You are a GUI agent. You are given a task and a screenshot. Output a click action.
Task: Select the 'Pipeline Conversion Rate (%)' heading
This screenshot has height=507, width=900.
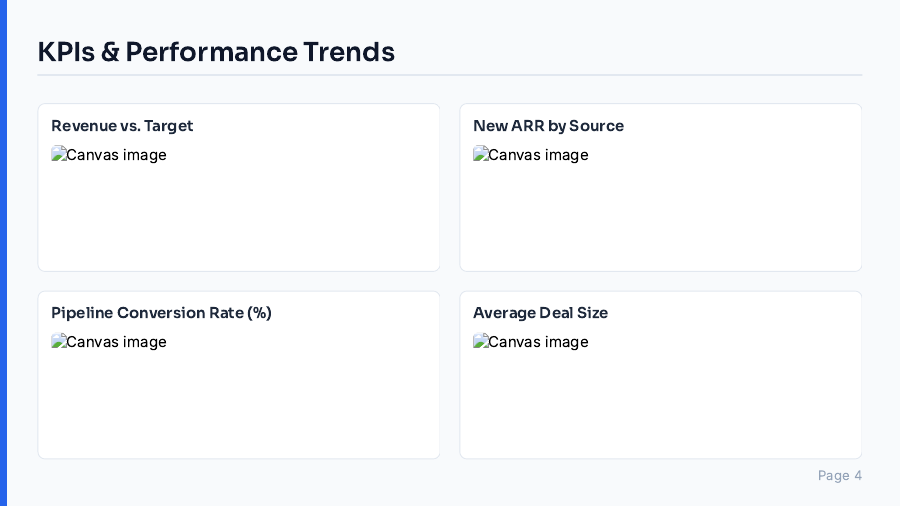click(161, 313)
